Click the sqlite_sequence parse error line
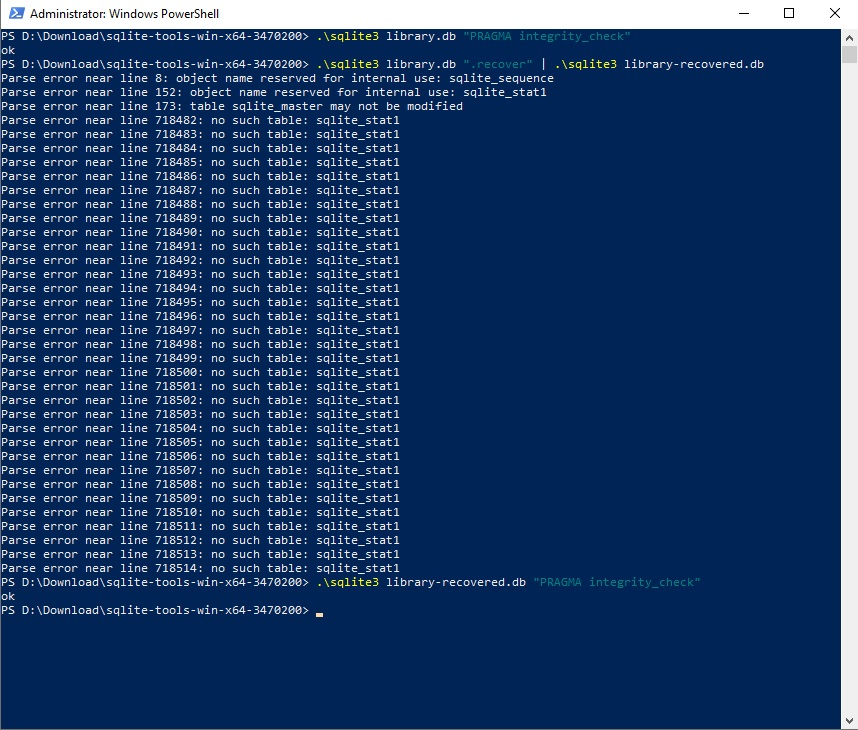The width and height of the screenshot is (858, 730). coord(280,77)
